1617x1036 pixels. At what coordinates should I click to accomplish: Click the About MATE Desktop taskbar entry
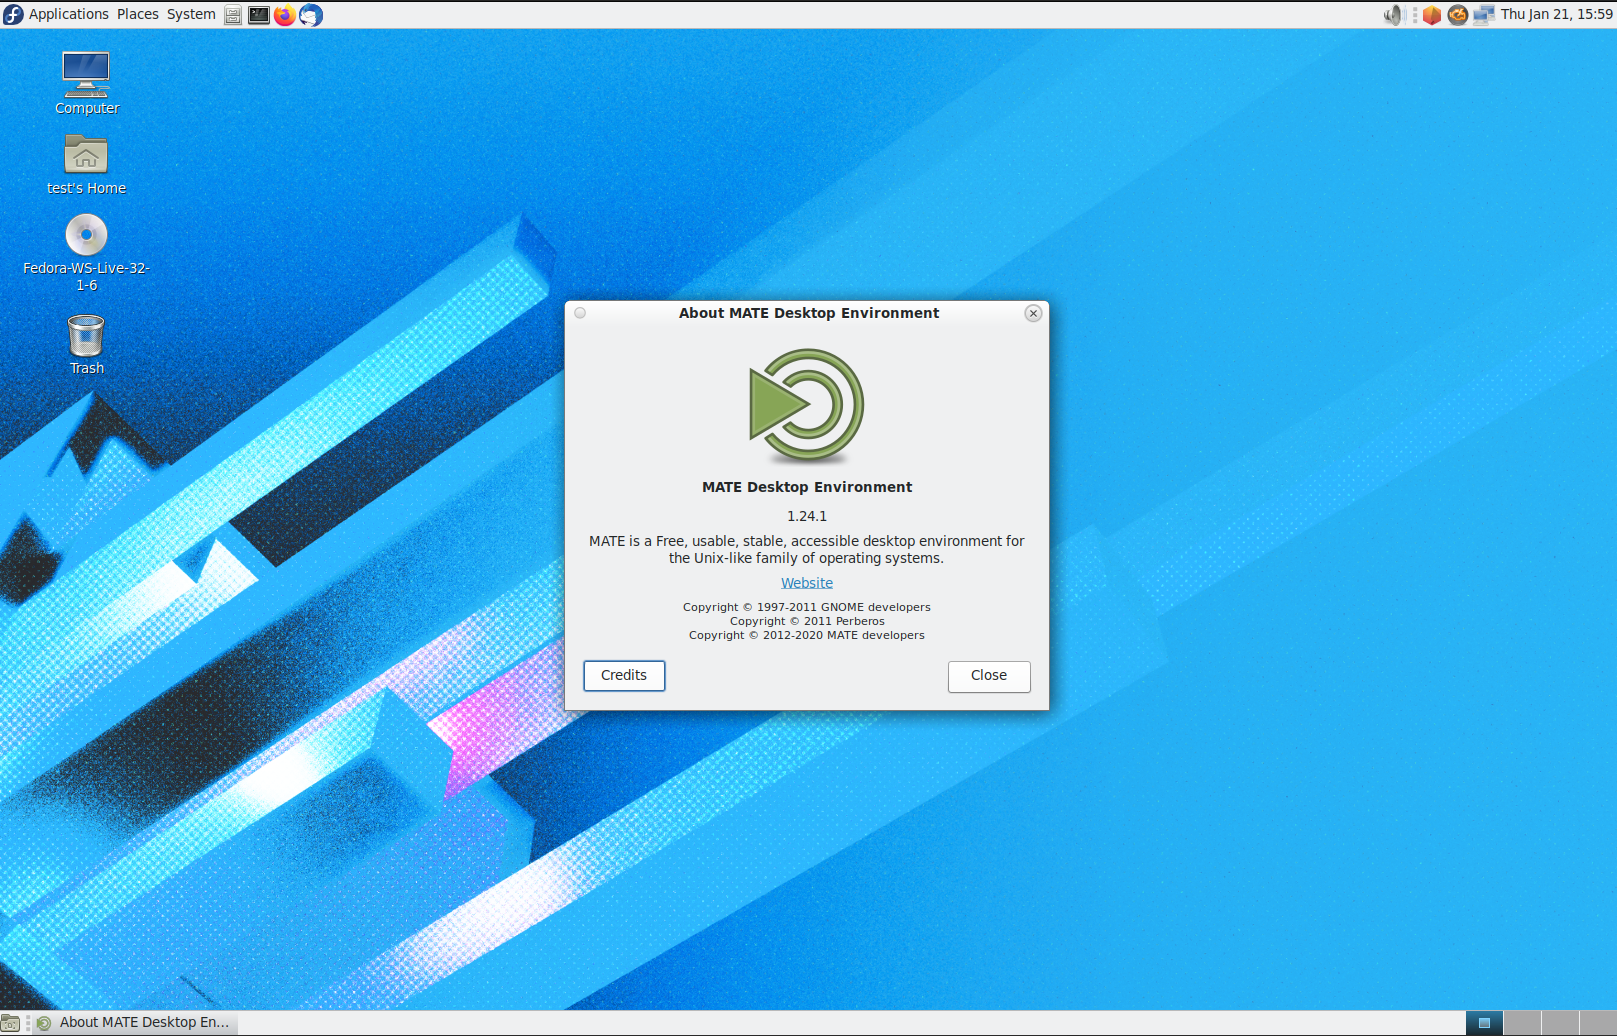pyautogui.click(x=135, y=1023)
